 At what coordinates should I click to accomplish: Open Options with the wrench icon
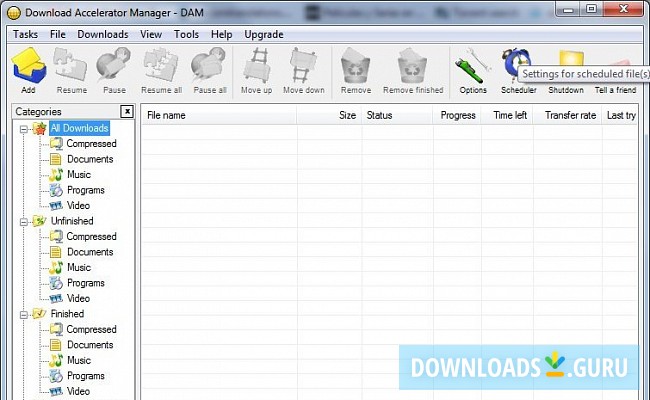(473, 65)
